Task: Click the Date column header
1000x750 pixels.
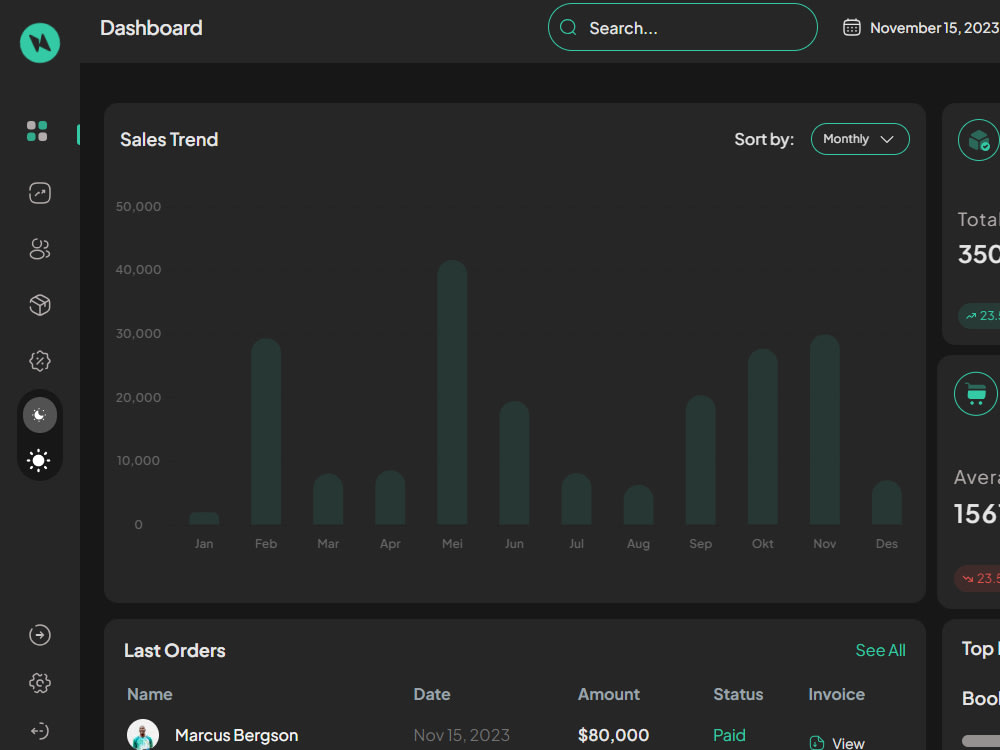Action: click(432, 695)
